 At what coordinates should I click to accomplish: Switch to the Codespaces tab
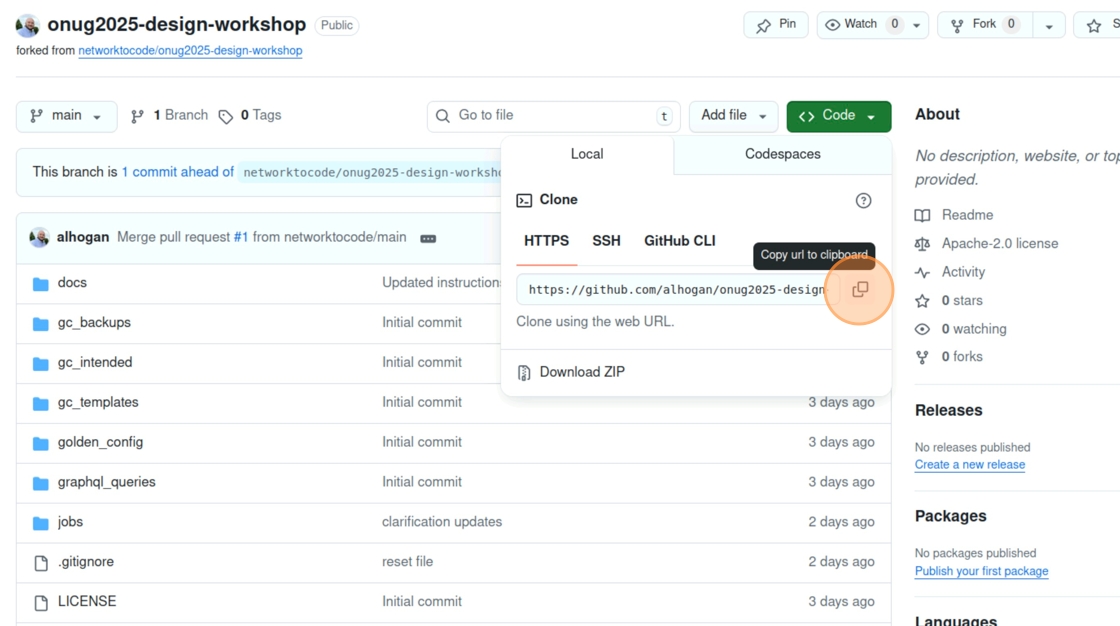(783, 154)
